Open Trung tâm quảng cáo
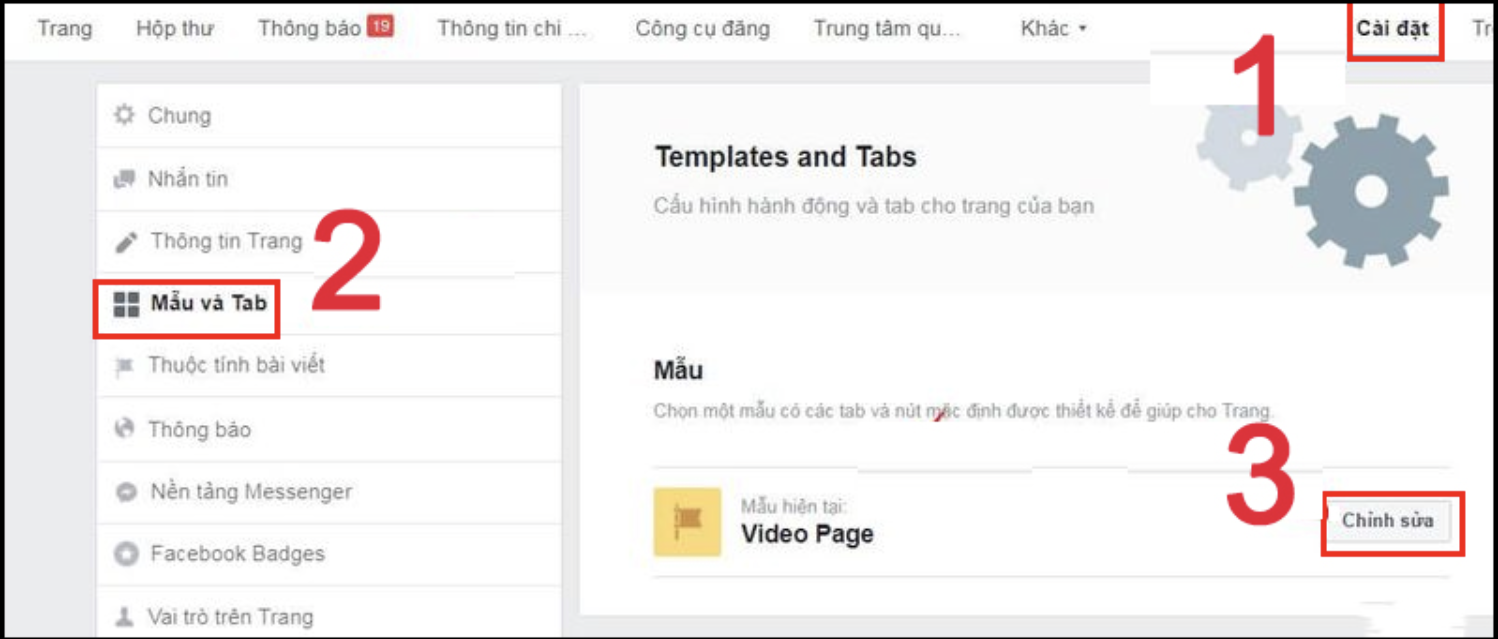 coord(888,28)
